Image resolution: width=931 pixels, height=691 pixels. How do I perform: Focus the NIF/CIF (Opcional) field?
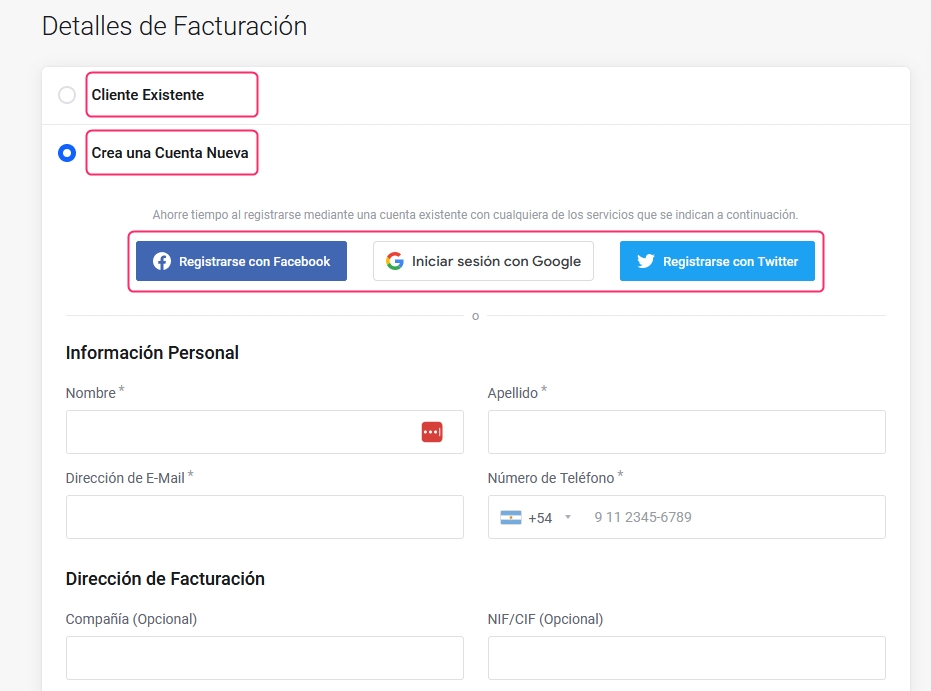pyautogui.click(x=687, y=658)
